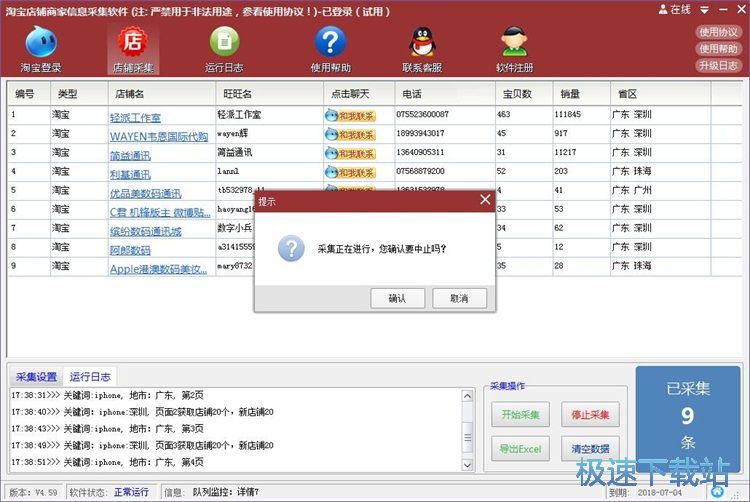Open the 阿郎数码 shop link
The height and width of the screenshot is (502, 750).
click(x=130, y=250)
